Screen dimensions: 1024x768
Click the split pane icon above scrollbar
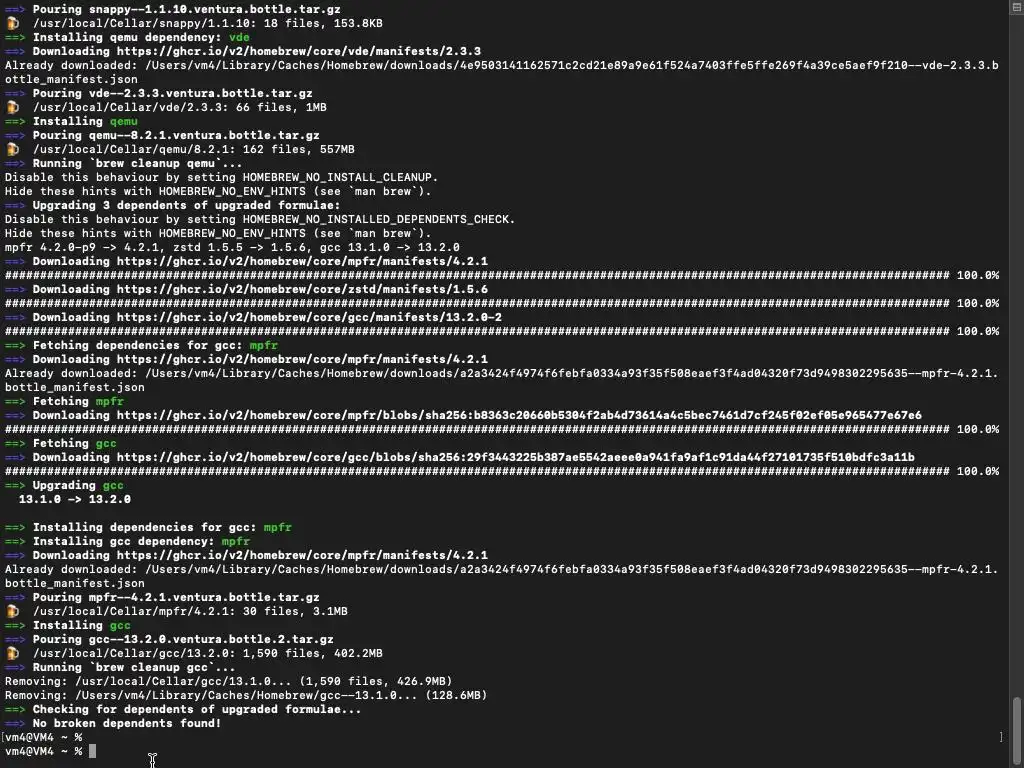coord(1016,6)
